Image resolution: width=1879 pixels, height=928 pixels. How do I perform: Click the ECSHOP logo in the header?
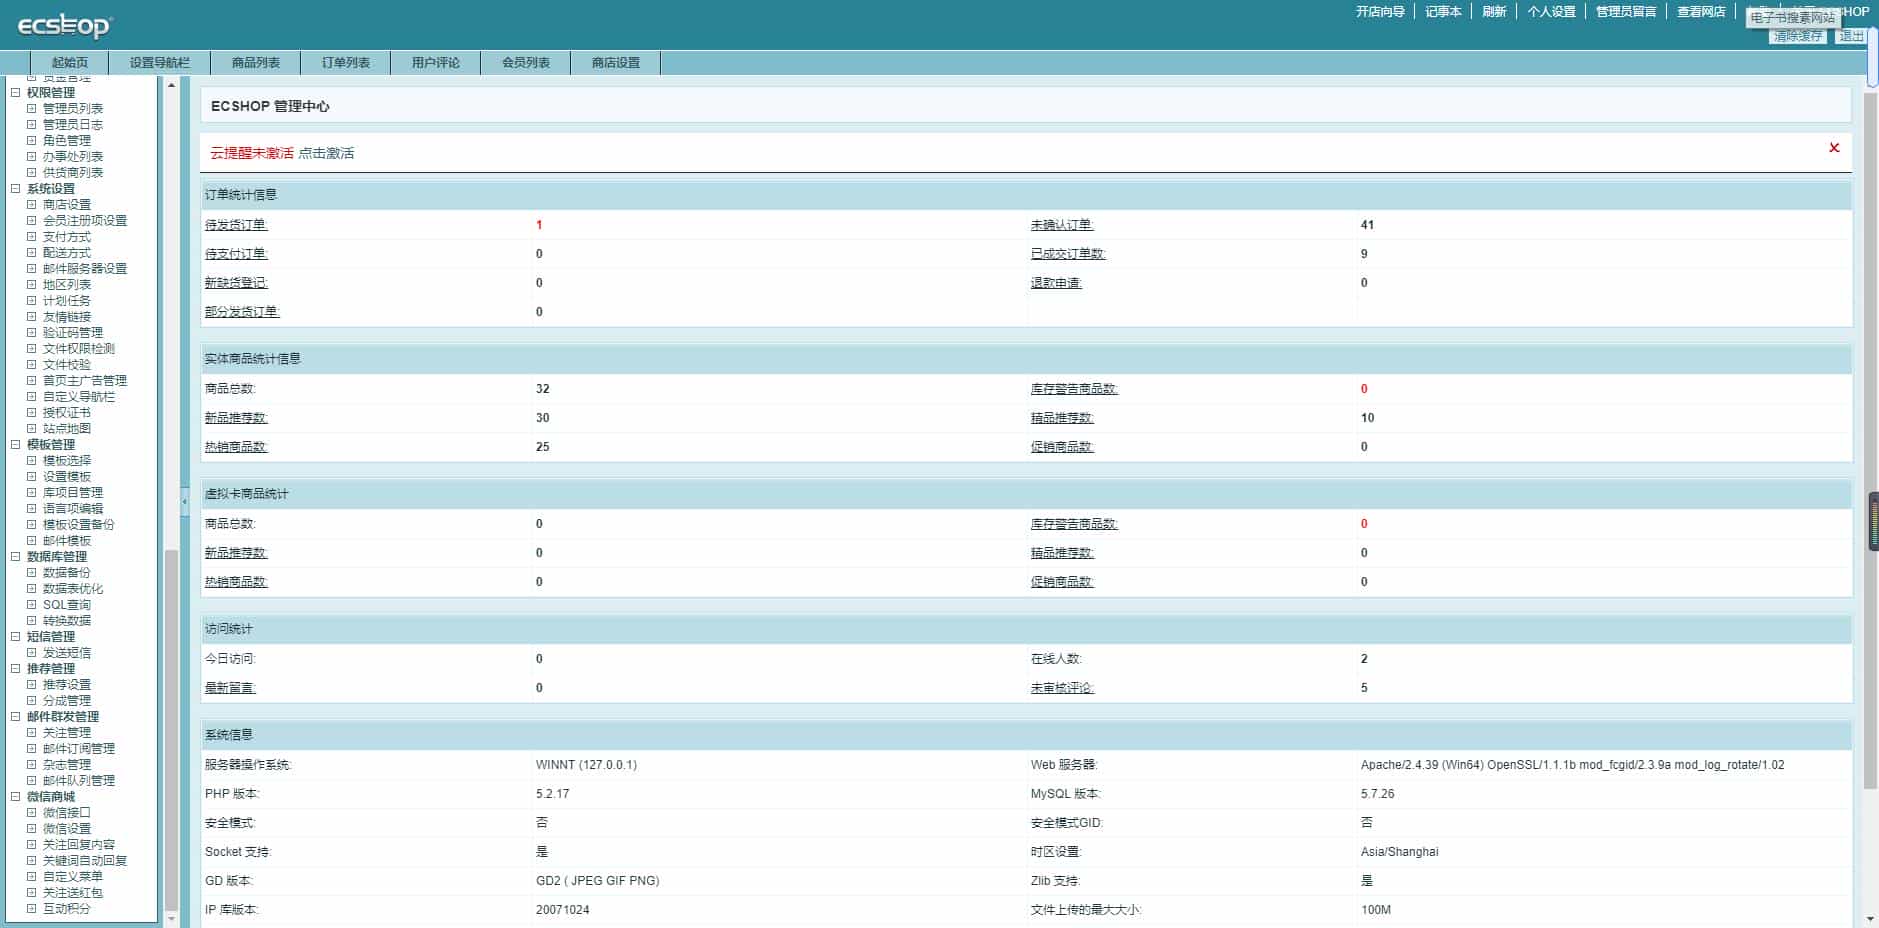tap(65, 26)
